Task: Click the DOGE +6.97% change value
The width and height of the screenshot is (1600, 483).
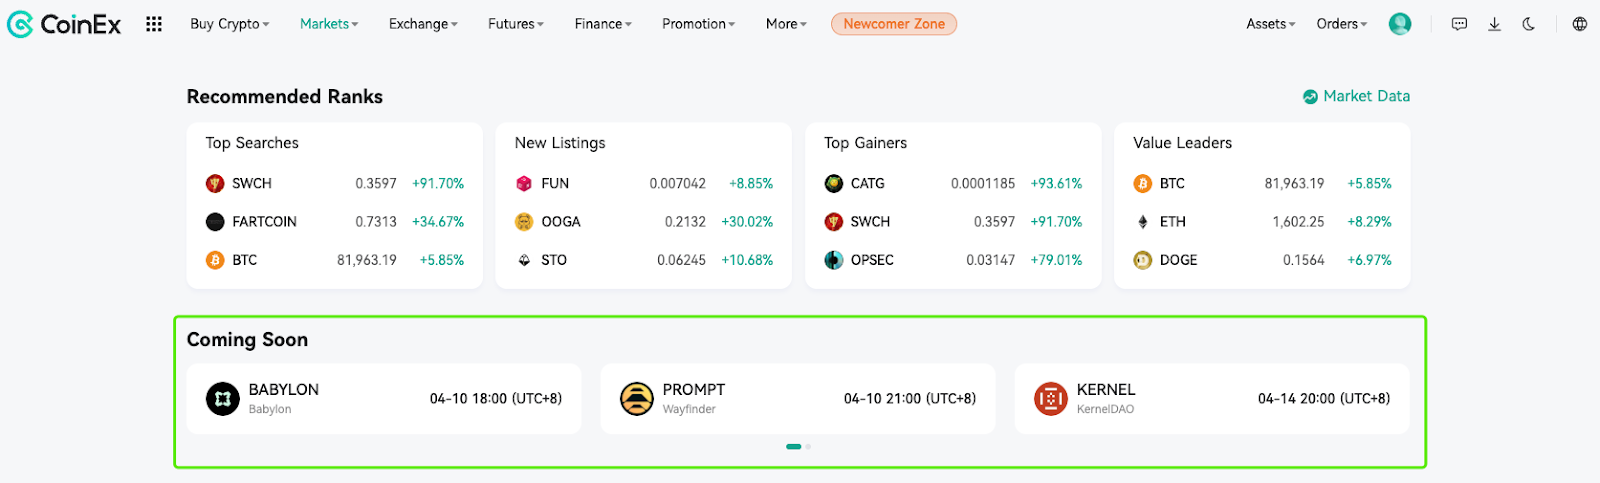Action: (1369, 260)
